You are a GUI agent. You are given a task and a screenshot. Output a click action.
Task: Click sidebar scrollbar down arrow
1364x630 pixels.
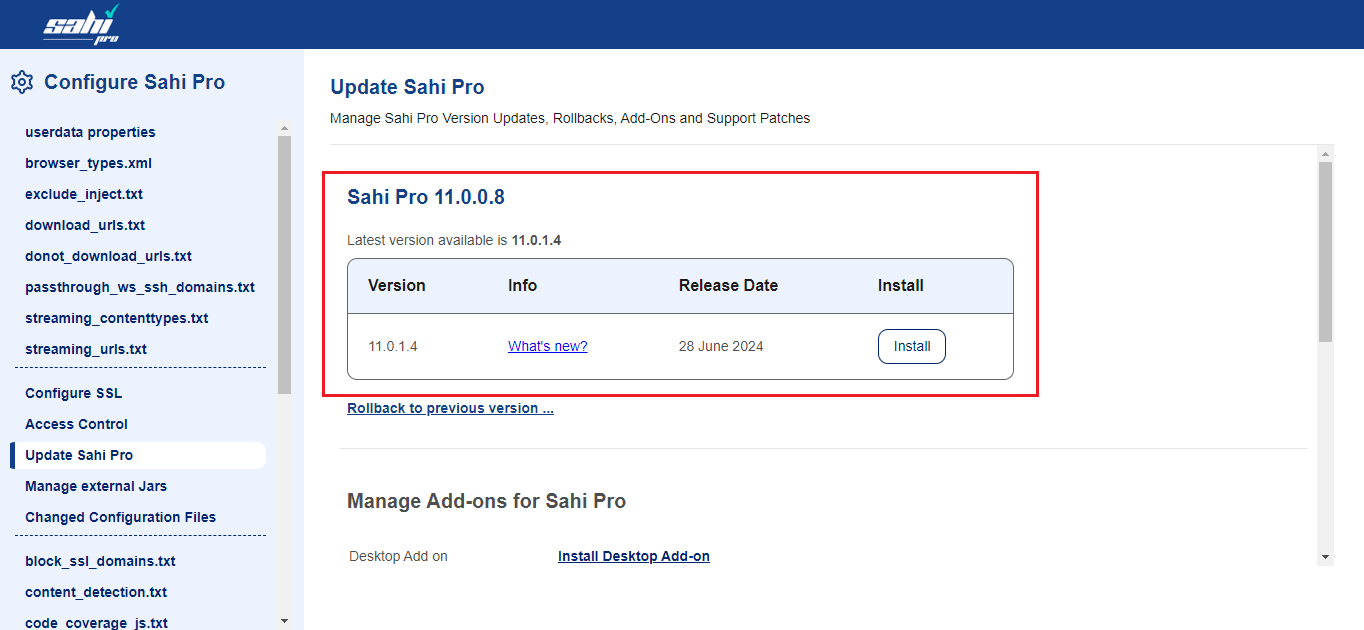(x=284, y=620)
